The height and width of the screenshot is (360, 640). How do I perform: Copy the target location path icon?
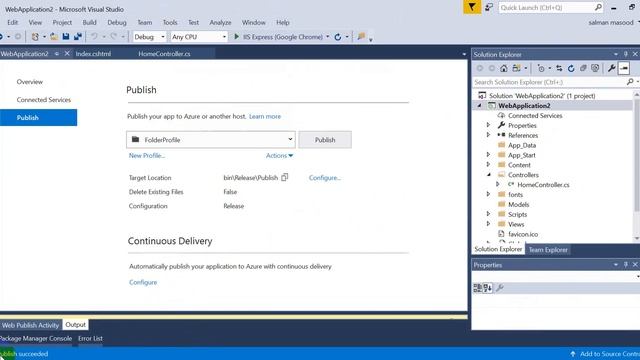tap(284, 177)
